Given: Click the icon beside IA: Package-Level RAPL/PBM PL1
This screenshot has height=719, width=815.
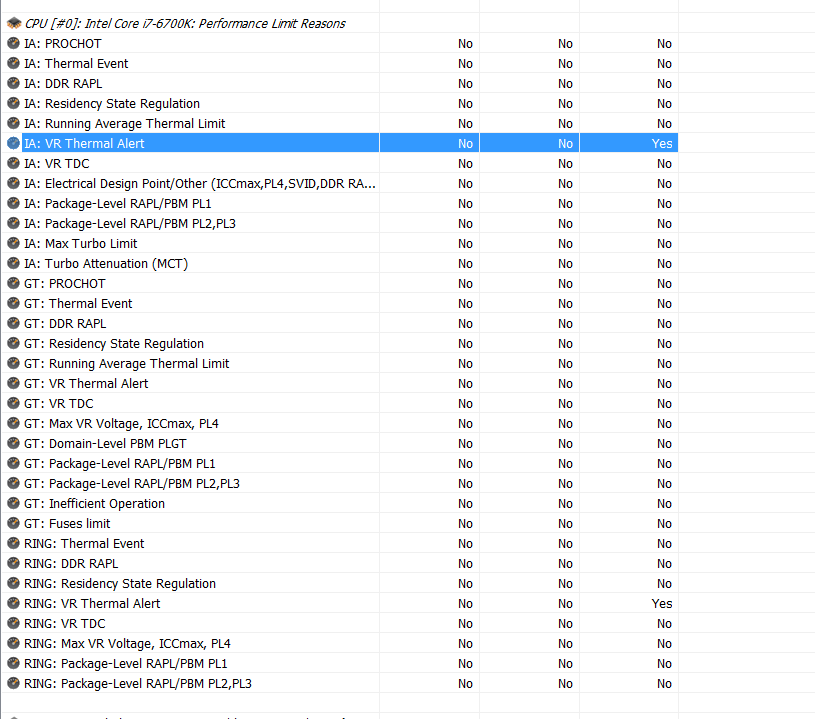Looking at the screenshot, I should point(14,203).
